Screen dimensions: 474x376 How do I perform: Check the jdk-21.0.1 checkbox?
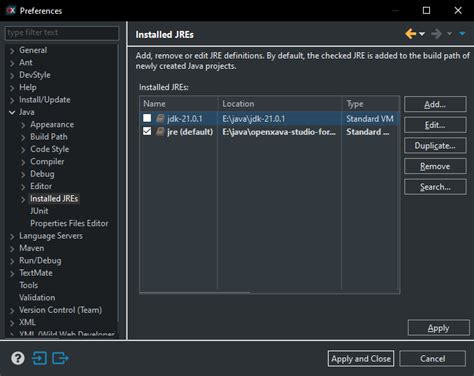(147, 118)
